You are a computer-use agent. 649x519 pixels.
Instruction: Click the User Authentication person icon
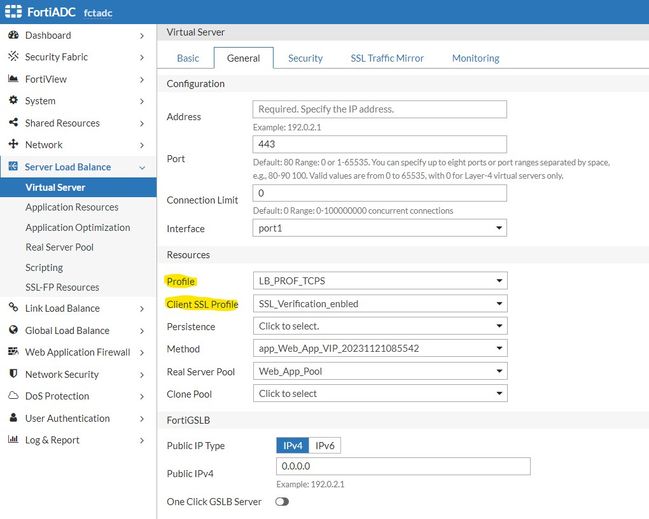(13, 418)
